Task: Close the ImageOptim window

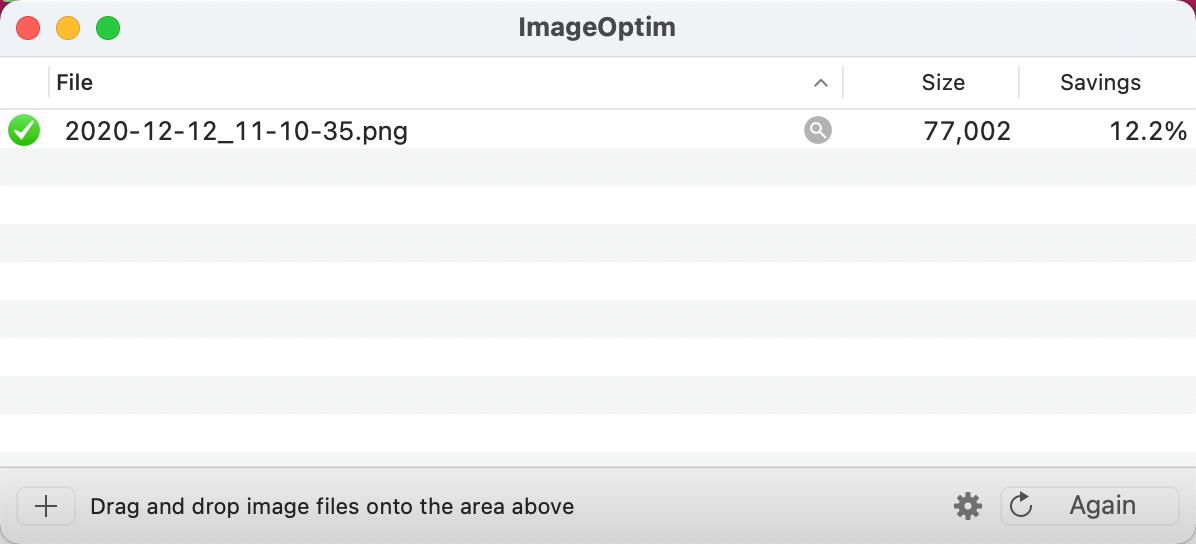Action: click(28, 28)
